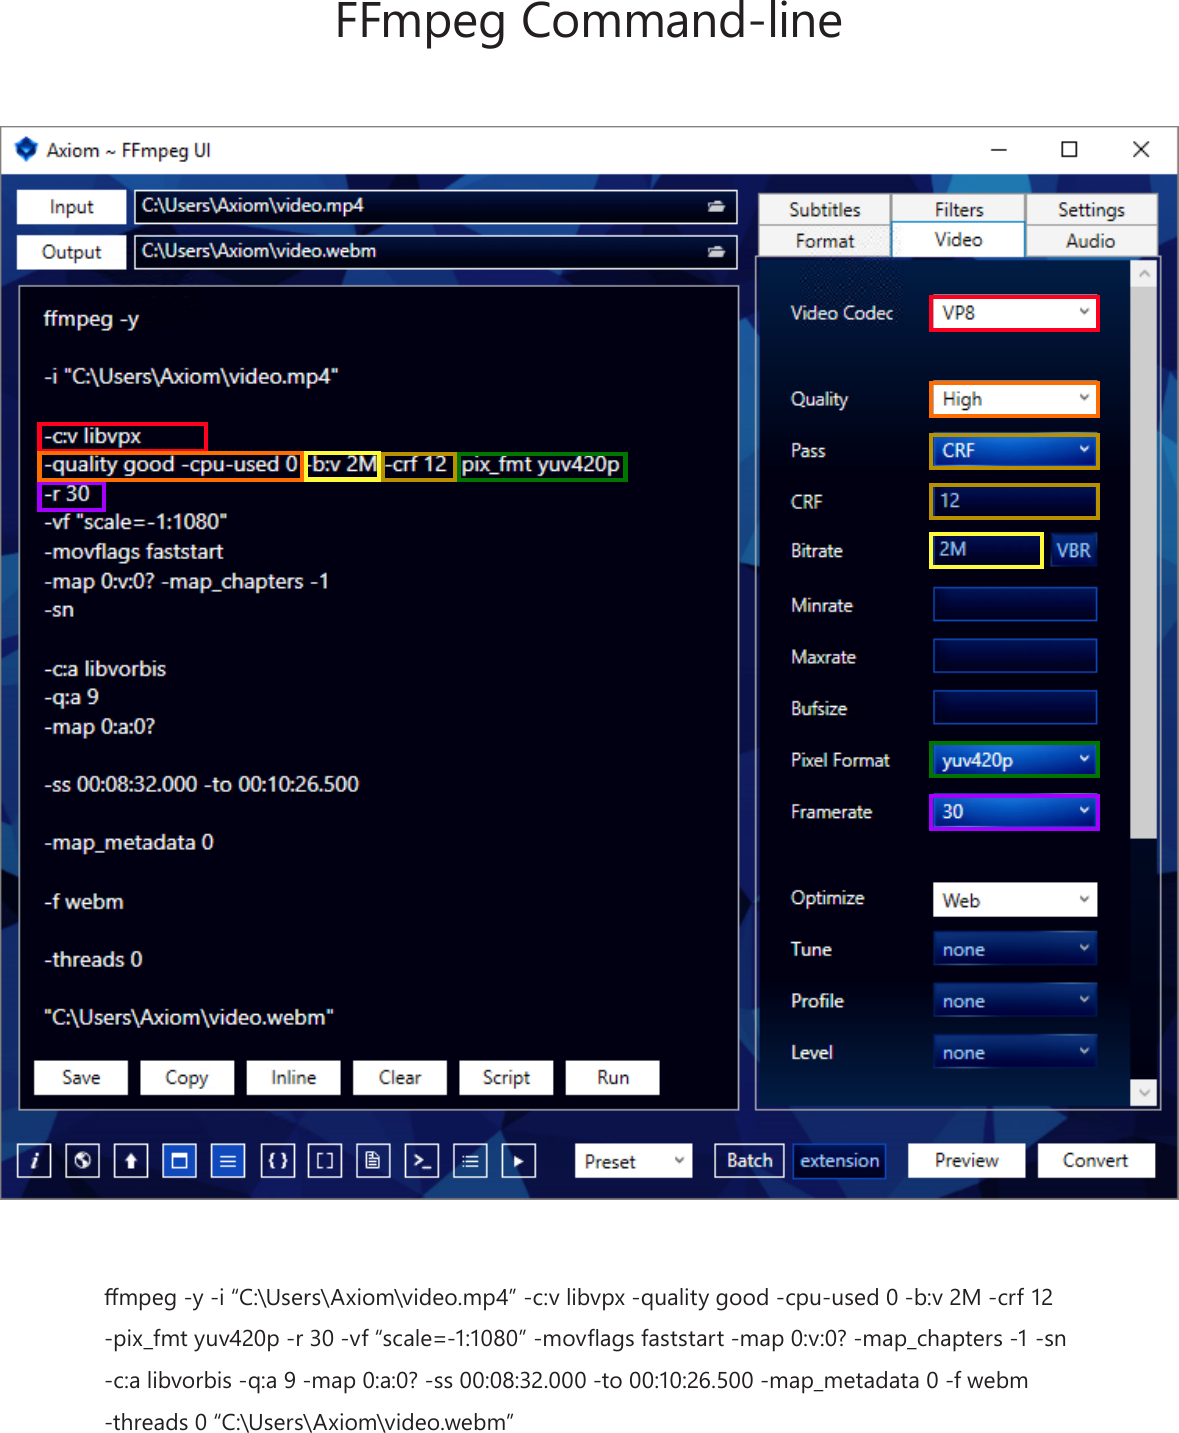Open the Pixel Format yuv420p dropdown
Image resolution: width=1179 pixels, height=1433 pixels.
pyautogui.click(x=1014, y=759)
